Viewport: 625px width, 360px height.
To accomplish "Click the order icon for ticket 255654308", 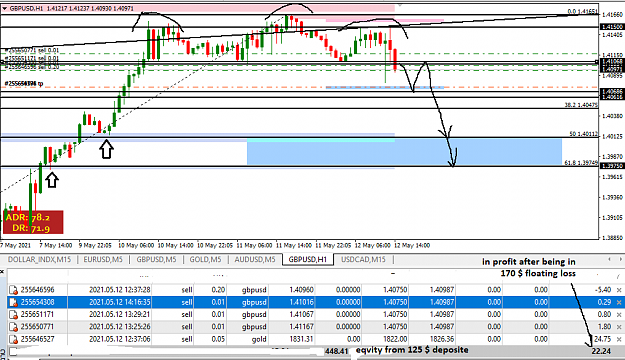I will tap(14, 303).
